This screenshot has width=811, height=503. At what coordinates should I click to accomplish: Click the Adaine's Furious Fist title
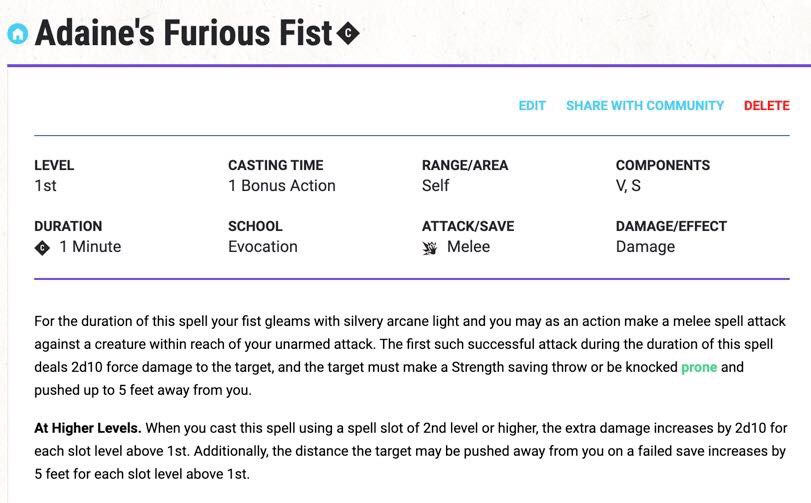pyautogui.click(x=183, y=34)
